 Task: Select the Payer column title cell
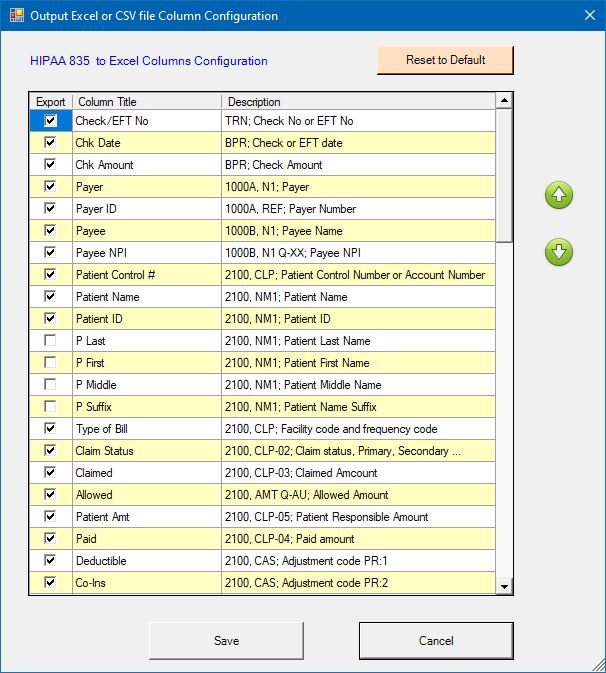click(147, 187)
